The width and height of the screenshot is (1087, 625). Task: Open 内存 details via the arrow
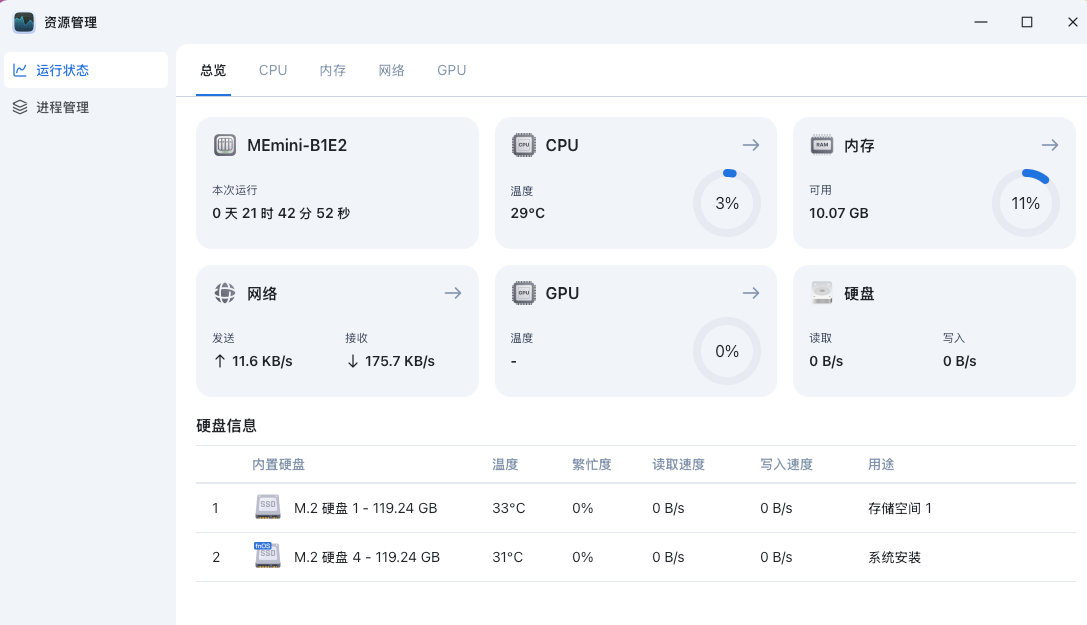click(1049, 145)
